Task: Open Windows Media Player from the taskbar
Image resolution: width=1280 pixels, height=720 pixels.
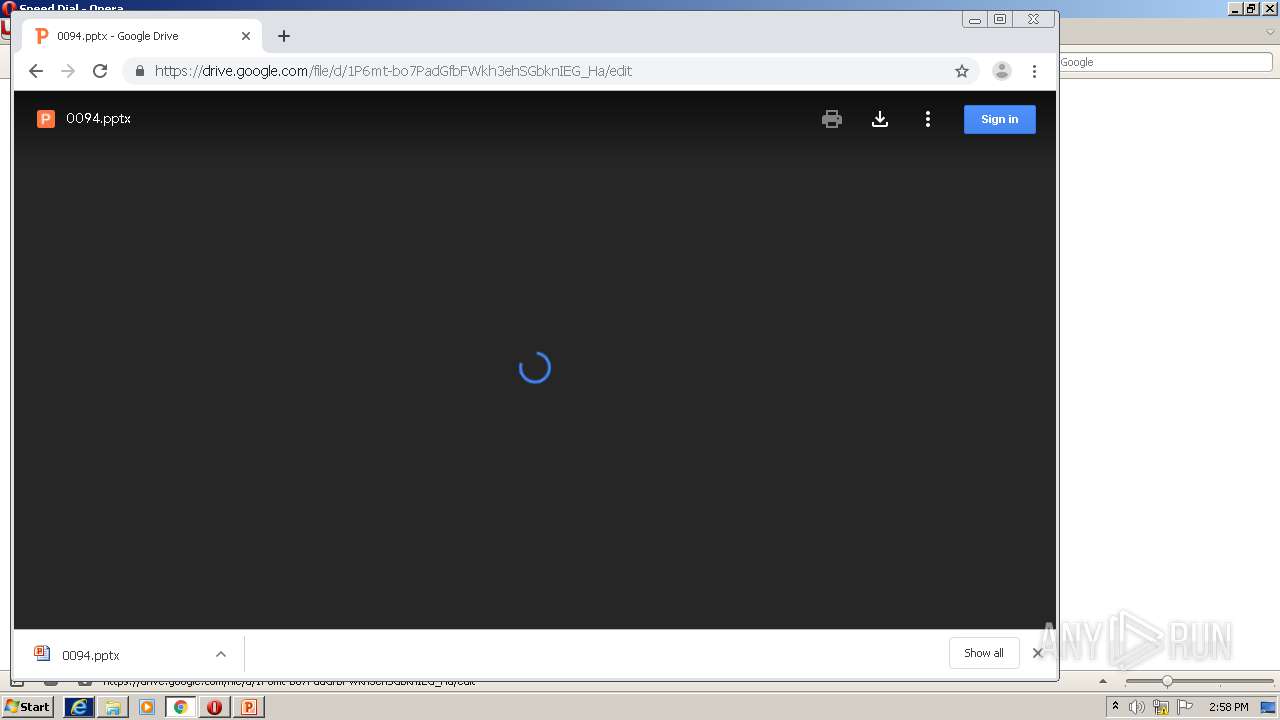Action: tap(147, 707)
